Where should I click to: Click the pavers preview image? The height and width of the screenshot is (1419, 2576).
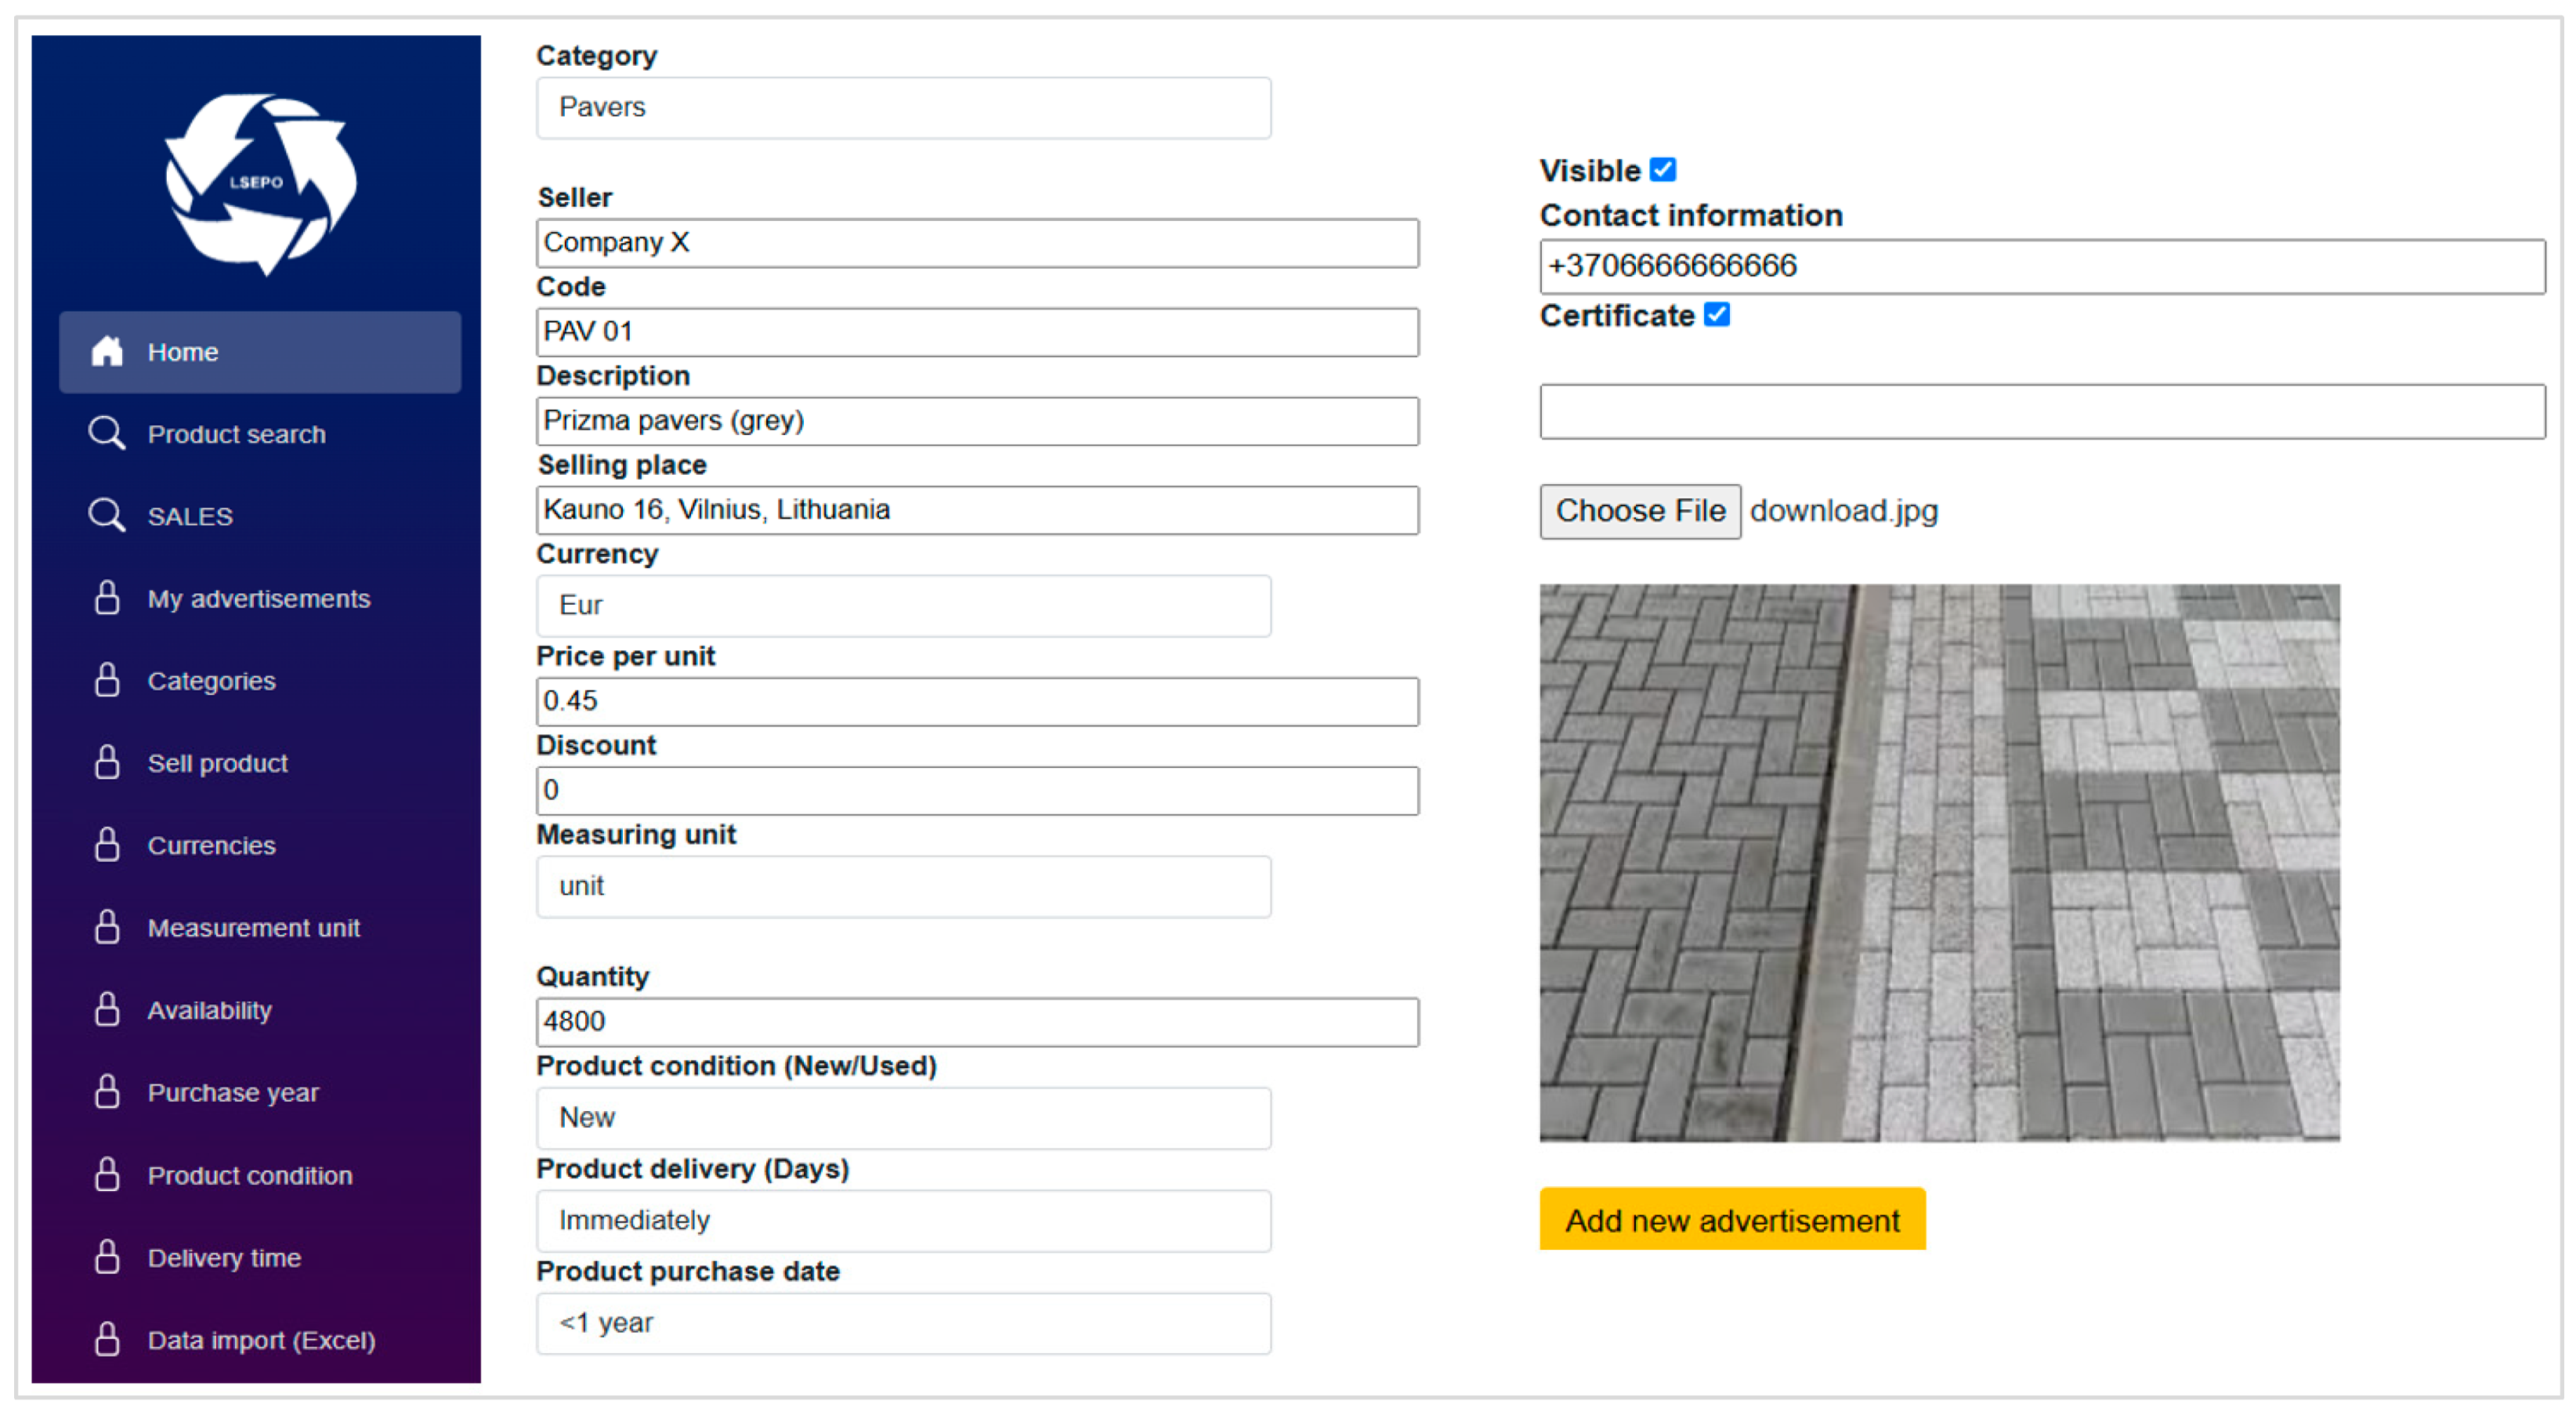[1938, 862]
